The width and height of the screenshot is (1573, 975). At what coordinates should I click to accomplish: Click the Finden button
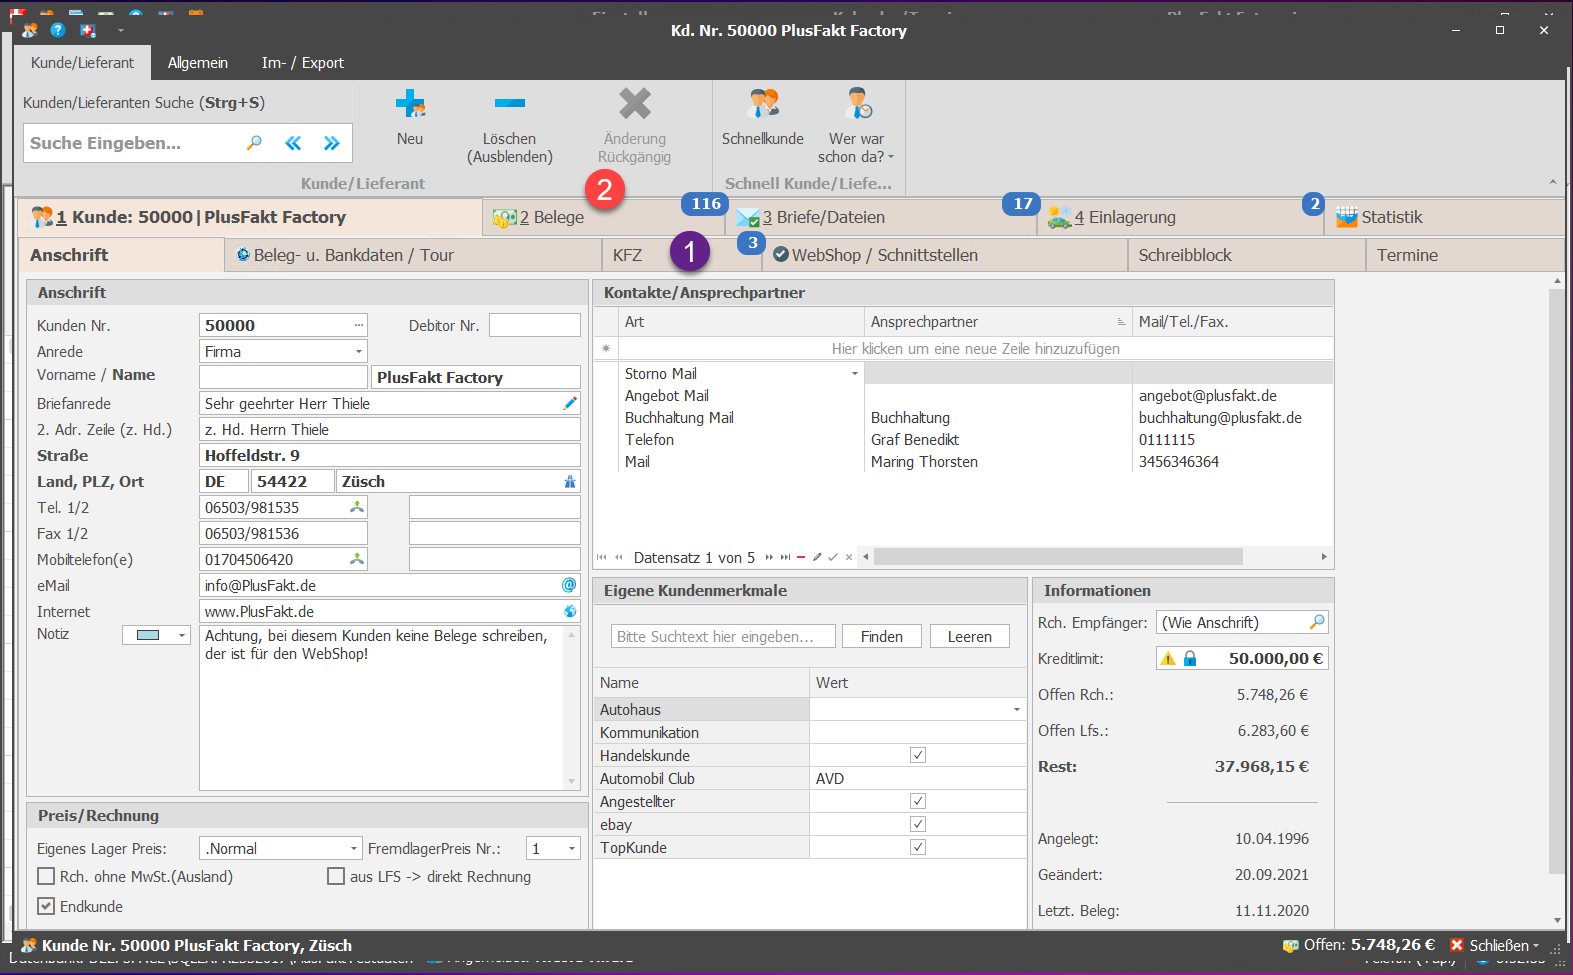coord(882,636)
